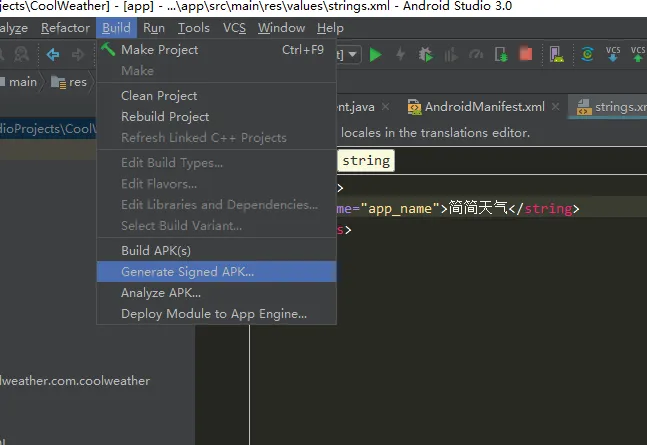Open the Refactor menu
The height and width of the screenshot is (445, 647).
pos(65,28)
